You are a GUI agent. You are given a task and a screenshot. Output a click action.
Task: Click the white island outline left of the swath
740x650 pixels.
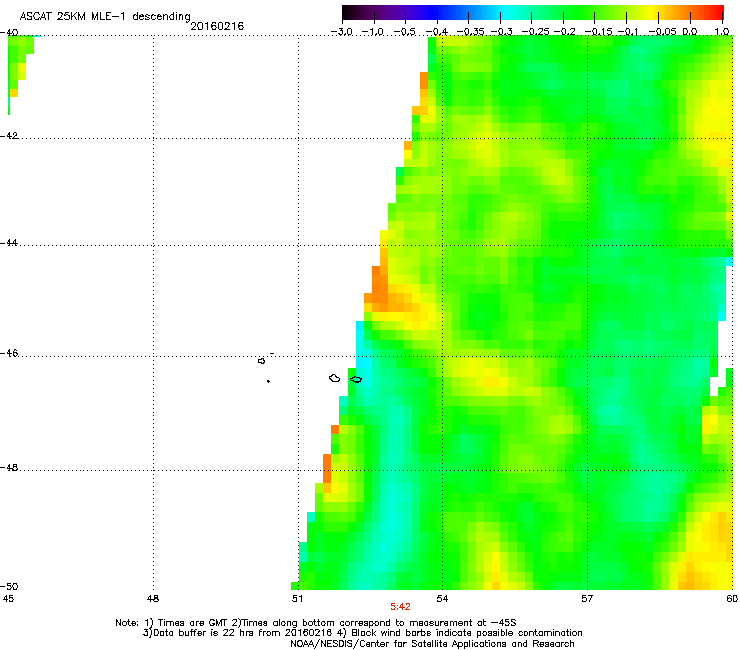[x=335, y=378]
